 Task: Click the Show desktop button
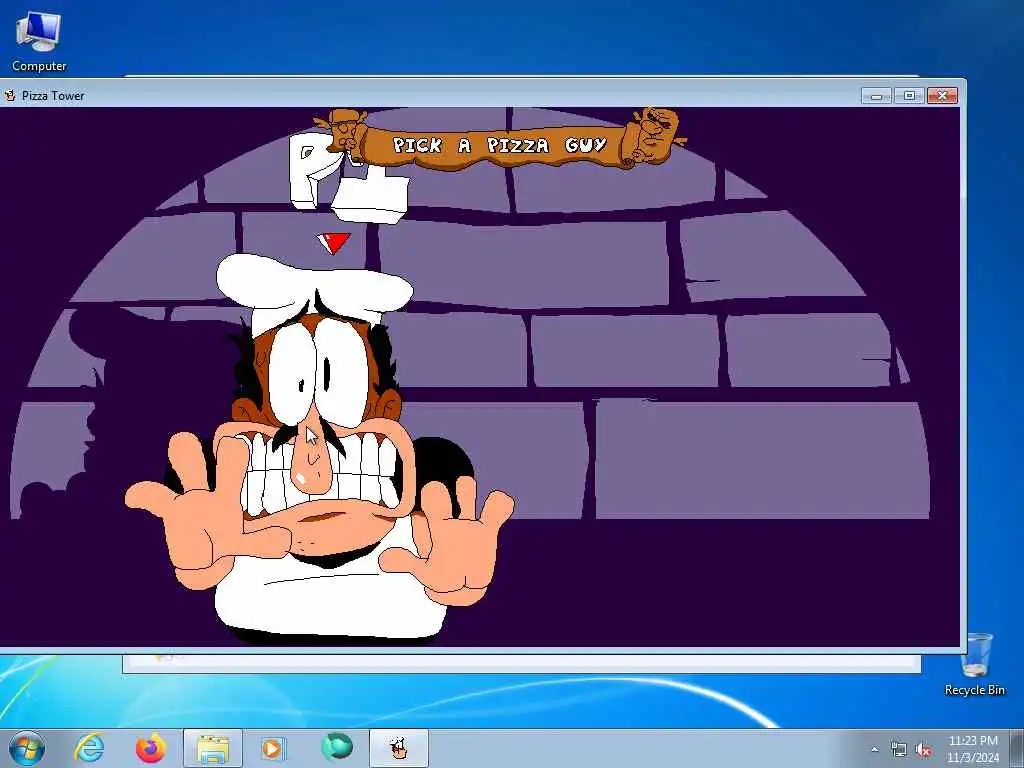[1017, 748]
